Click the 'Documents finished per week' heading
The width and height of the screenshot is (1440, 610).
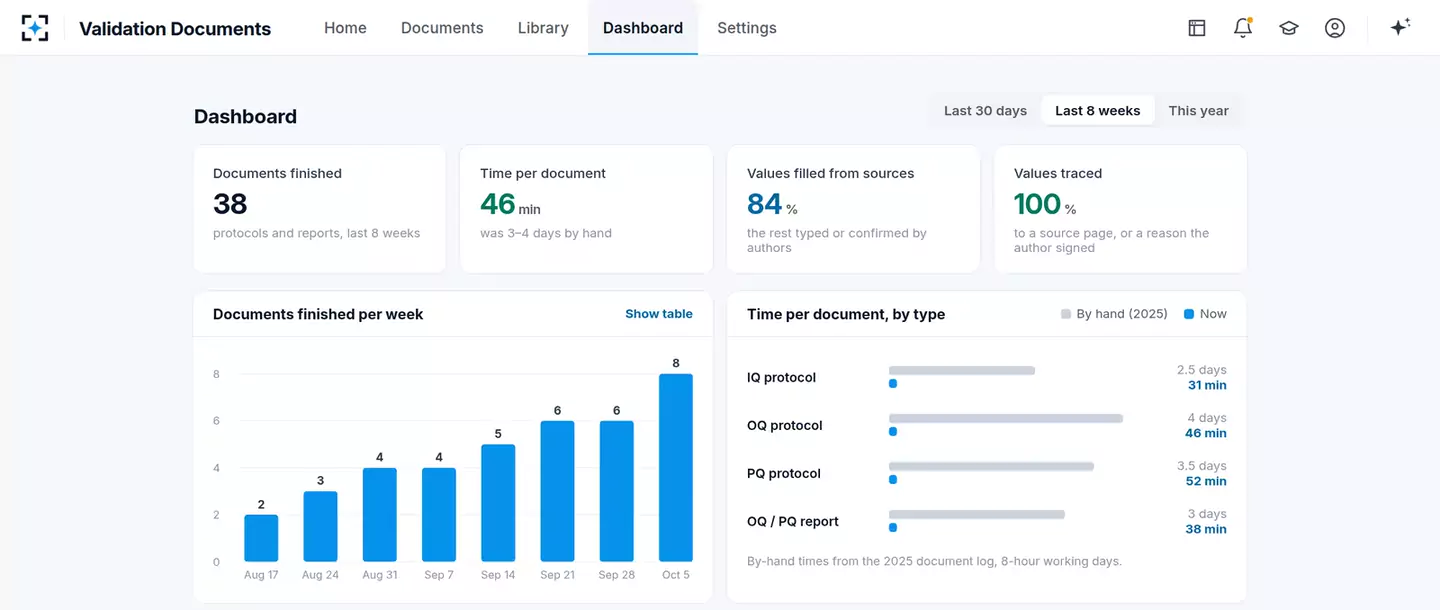318,314
